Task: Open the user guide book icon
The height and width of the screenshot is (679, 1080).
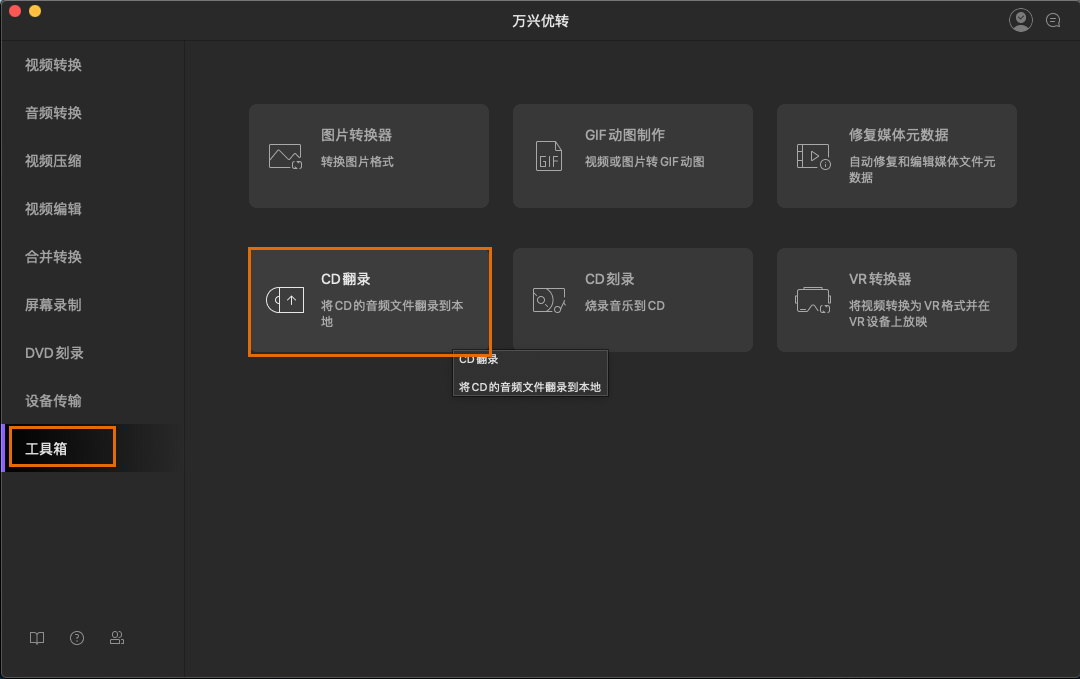Action: [36, 637]
